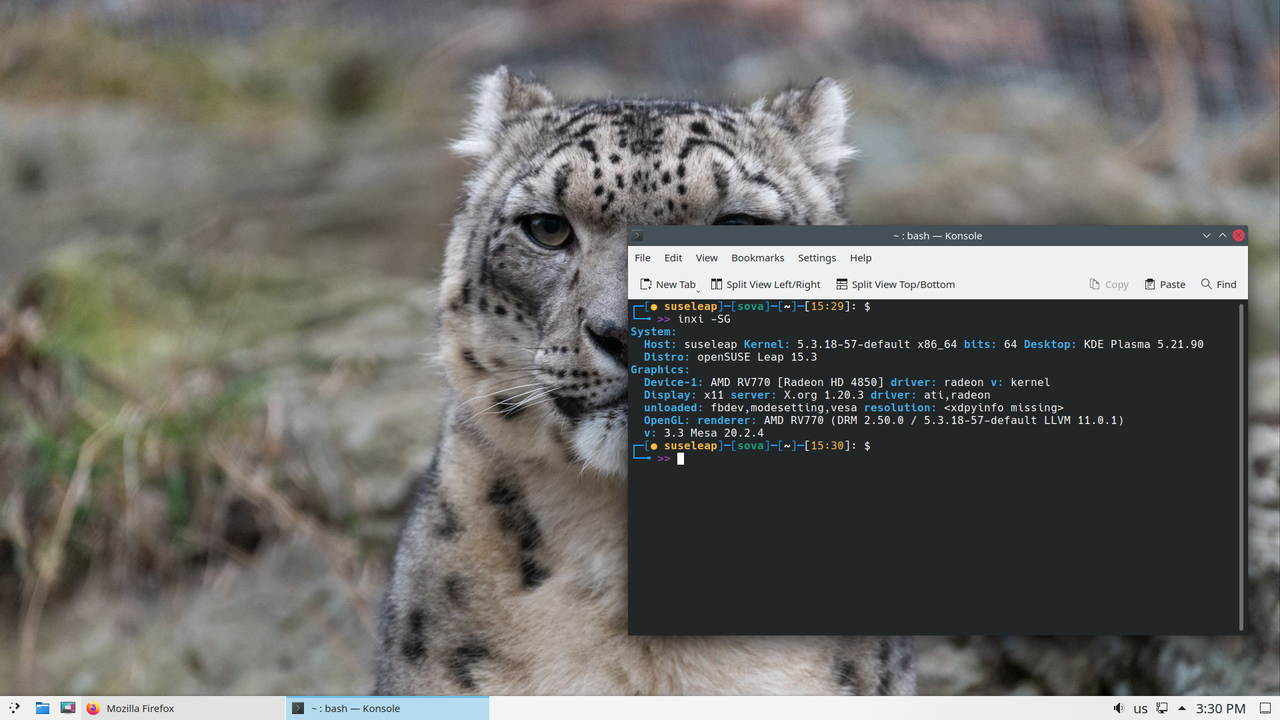The height and width of the screenshot is (720, 1280).
Task: Open the File menu in Konsole
Action: [642, 258]
